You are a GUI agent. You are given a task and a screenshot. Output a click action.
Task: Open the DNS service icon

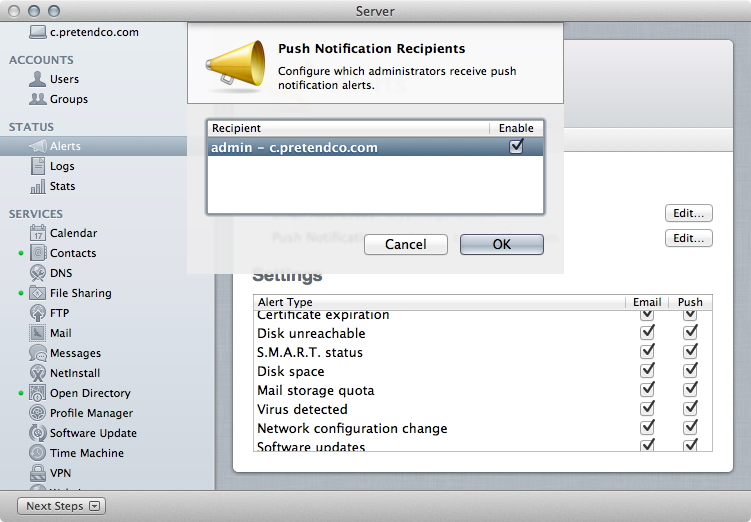38,273
